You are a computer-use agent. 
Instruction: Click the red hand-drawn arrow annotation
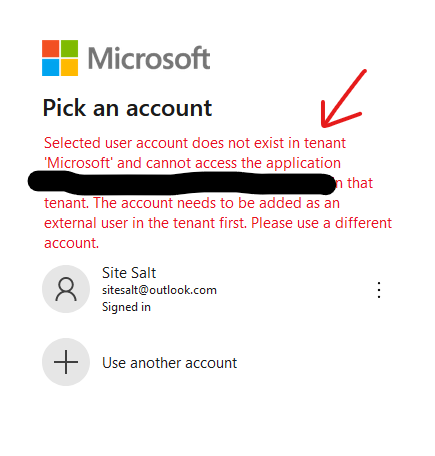(343, 99)
